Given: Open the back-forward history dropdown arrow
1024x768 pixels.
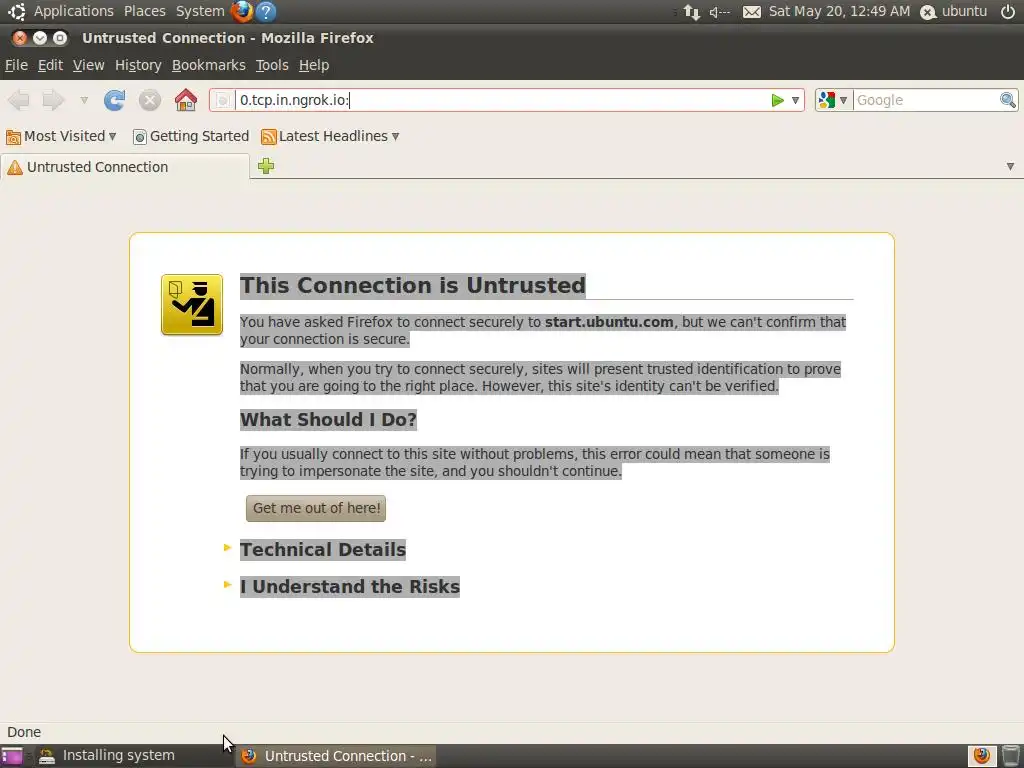Looking at the screenshot, I should point(84,100).
